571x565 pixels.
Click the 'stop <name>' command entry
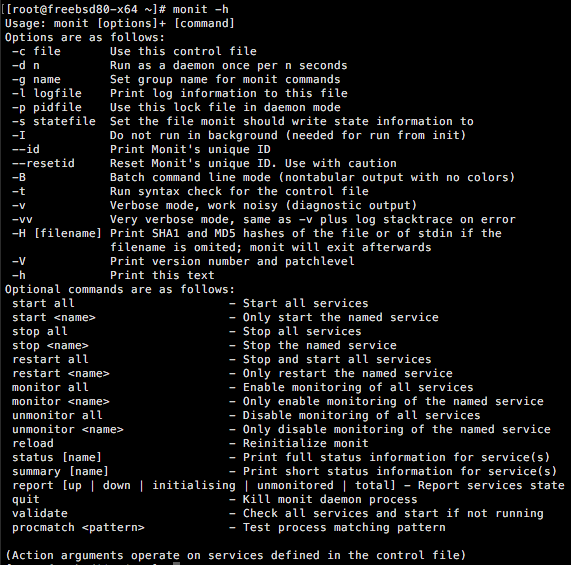click(x=50, y=345)
